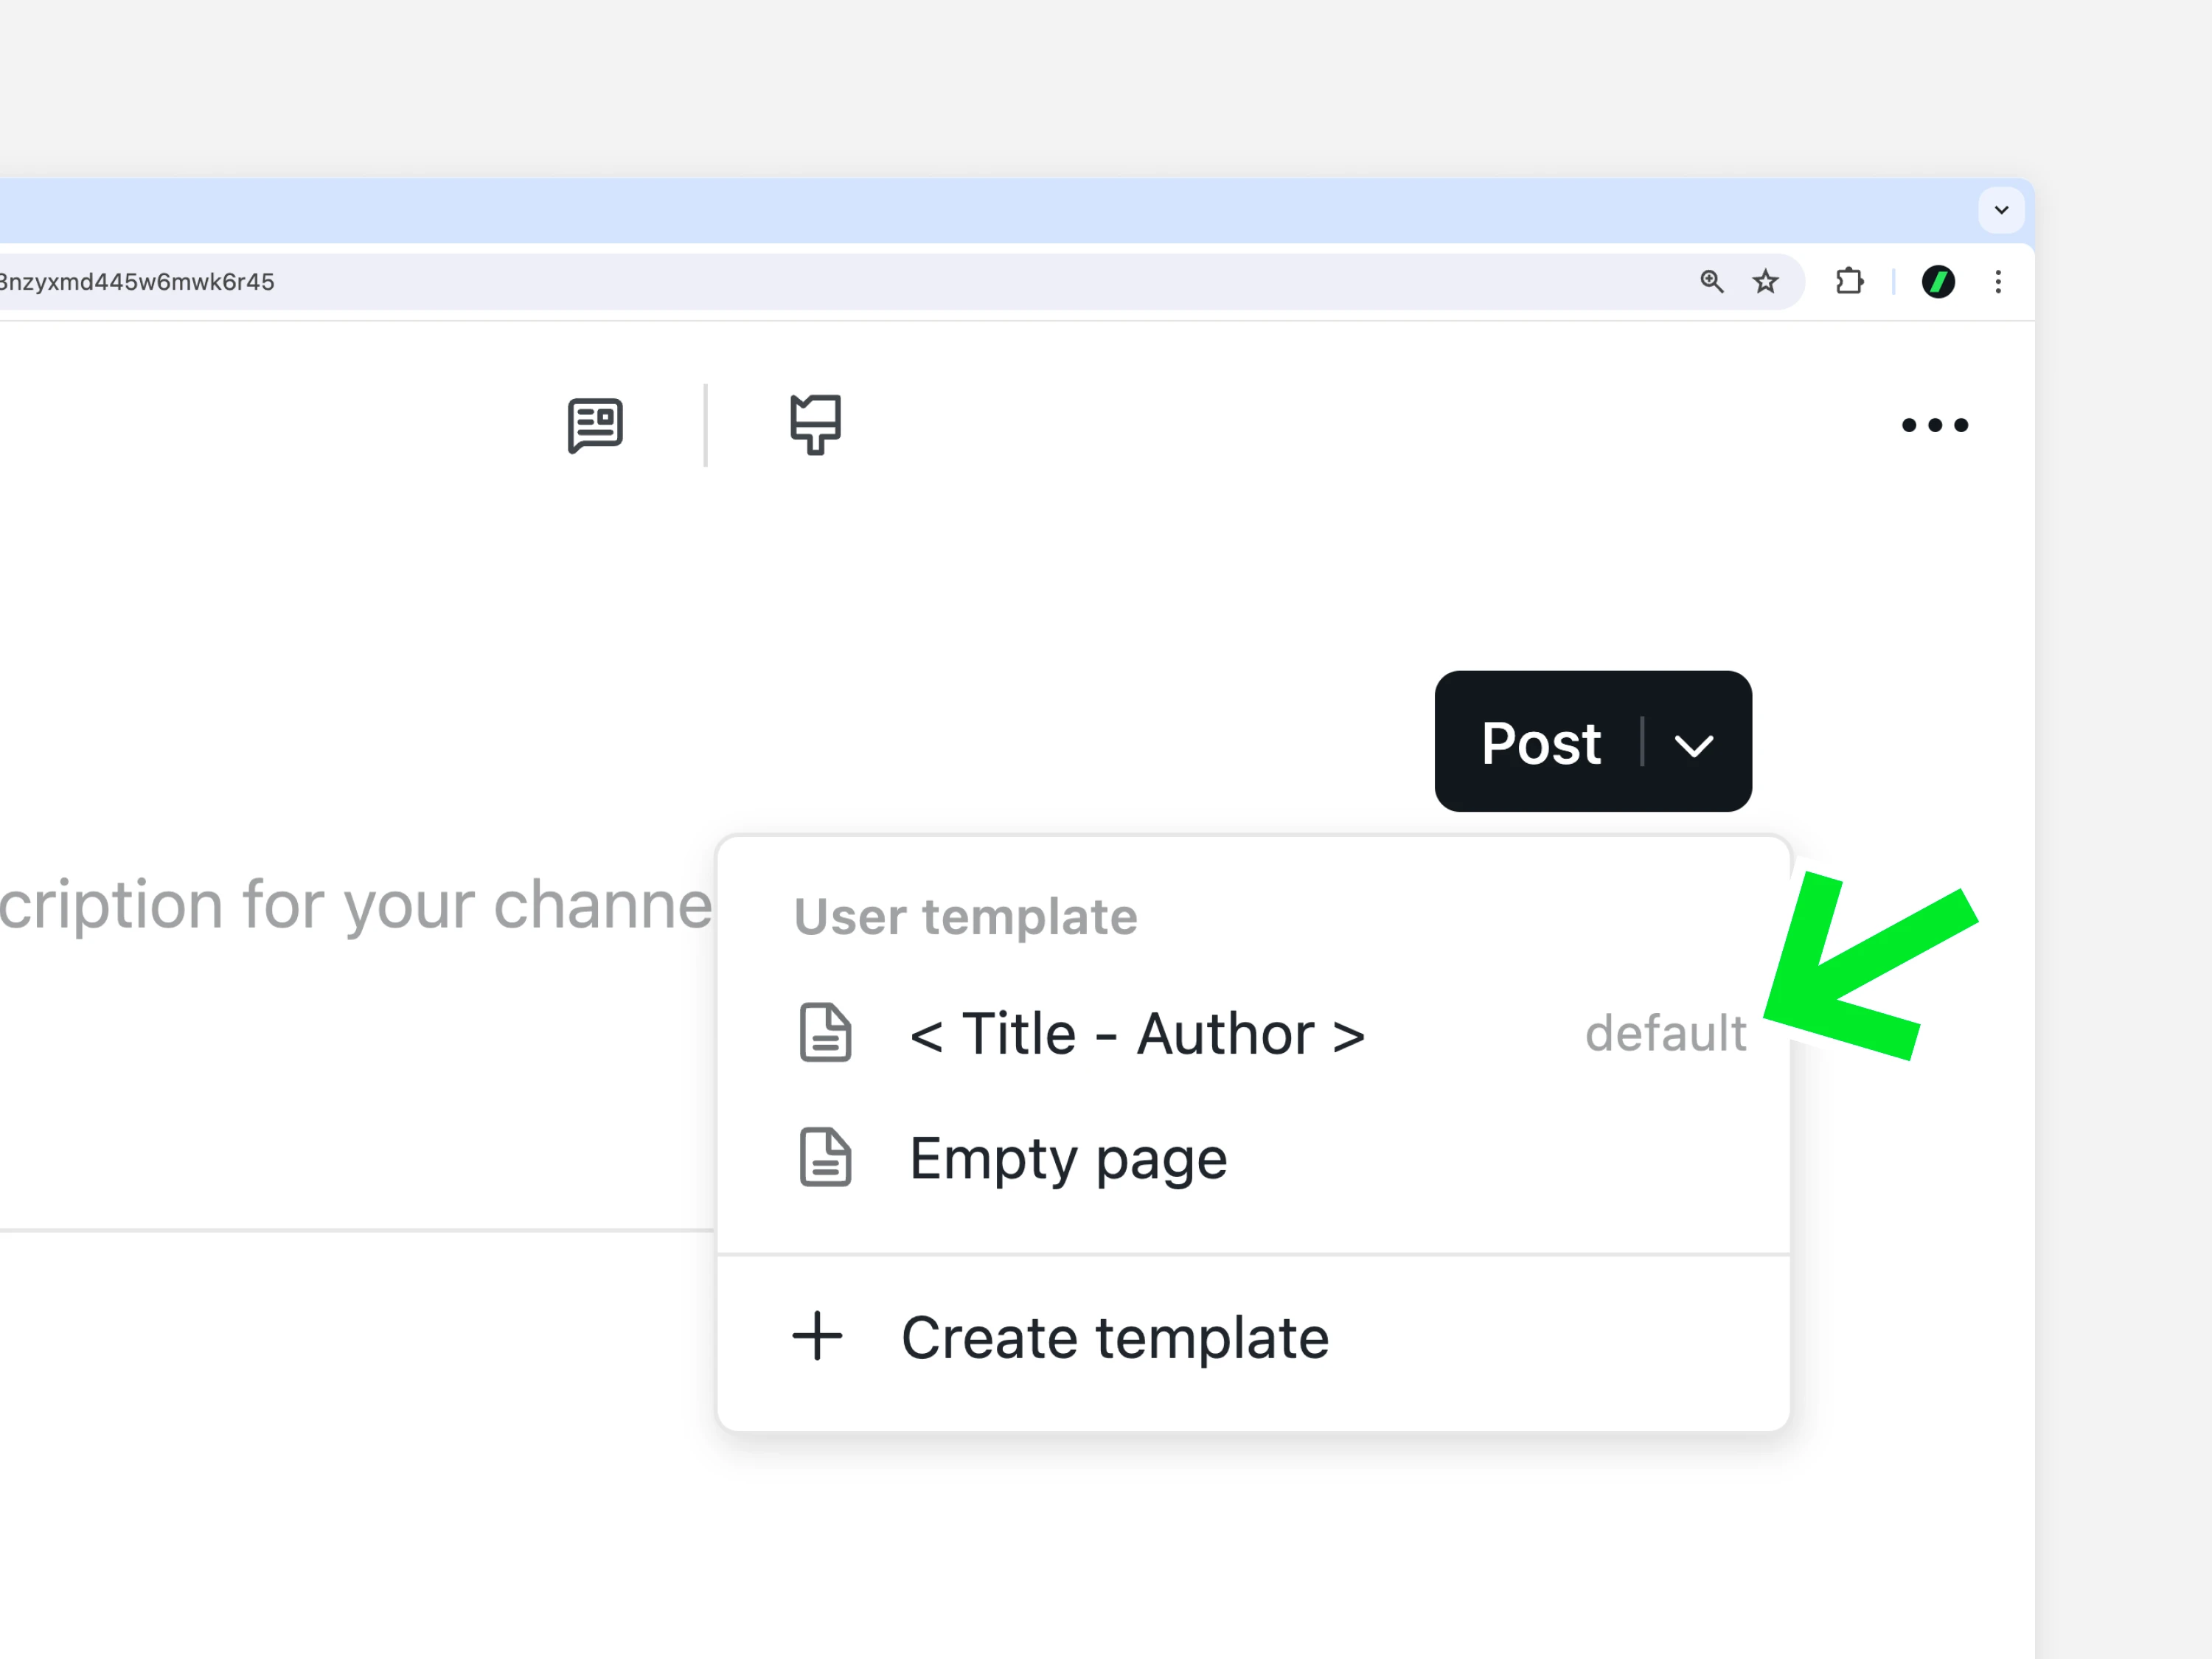This screenshot has height=1659, width=2212.
Task: Bookmark this page with the star icon
Action: point(1765,282)
